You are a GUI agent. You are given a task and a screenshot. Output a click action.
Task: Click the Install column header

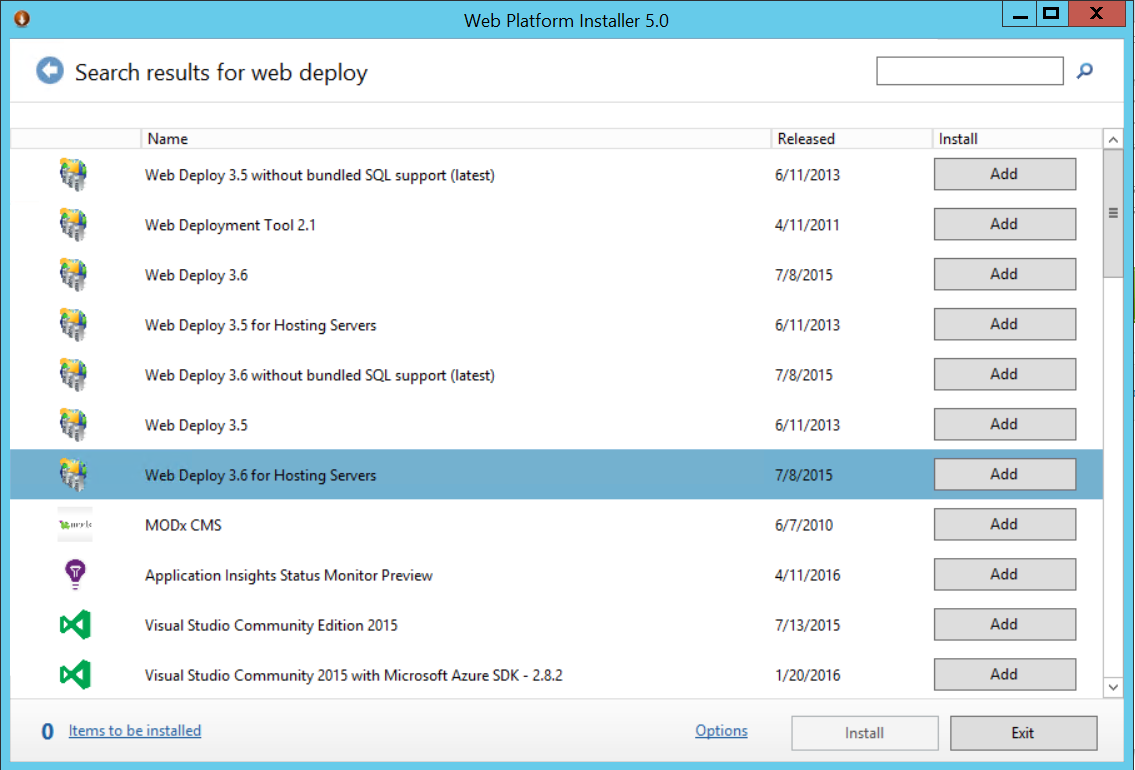(1017, 138)
